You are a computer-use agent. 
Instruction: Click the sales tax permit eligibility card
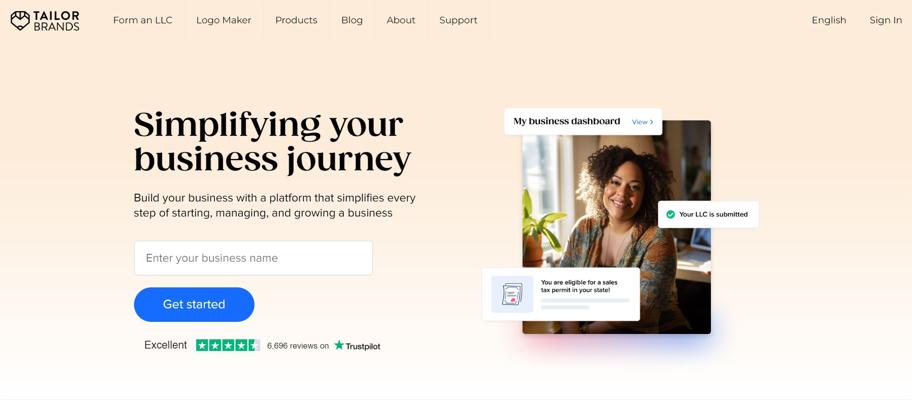click(561, 294)
